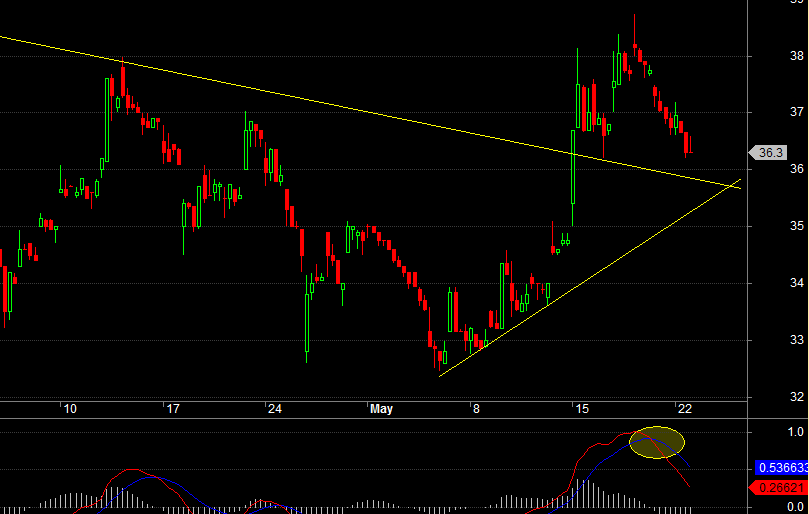The image size is (809, 514).
Task: Select the descending yellow resistance trendline
Action: tap(370, 113)
